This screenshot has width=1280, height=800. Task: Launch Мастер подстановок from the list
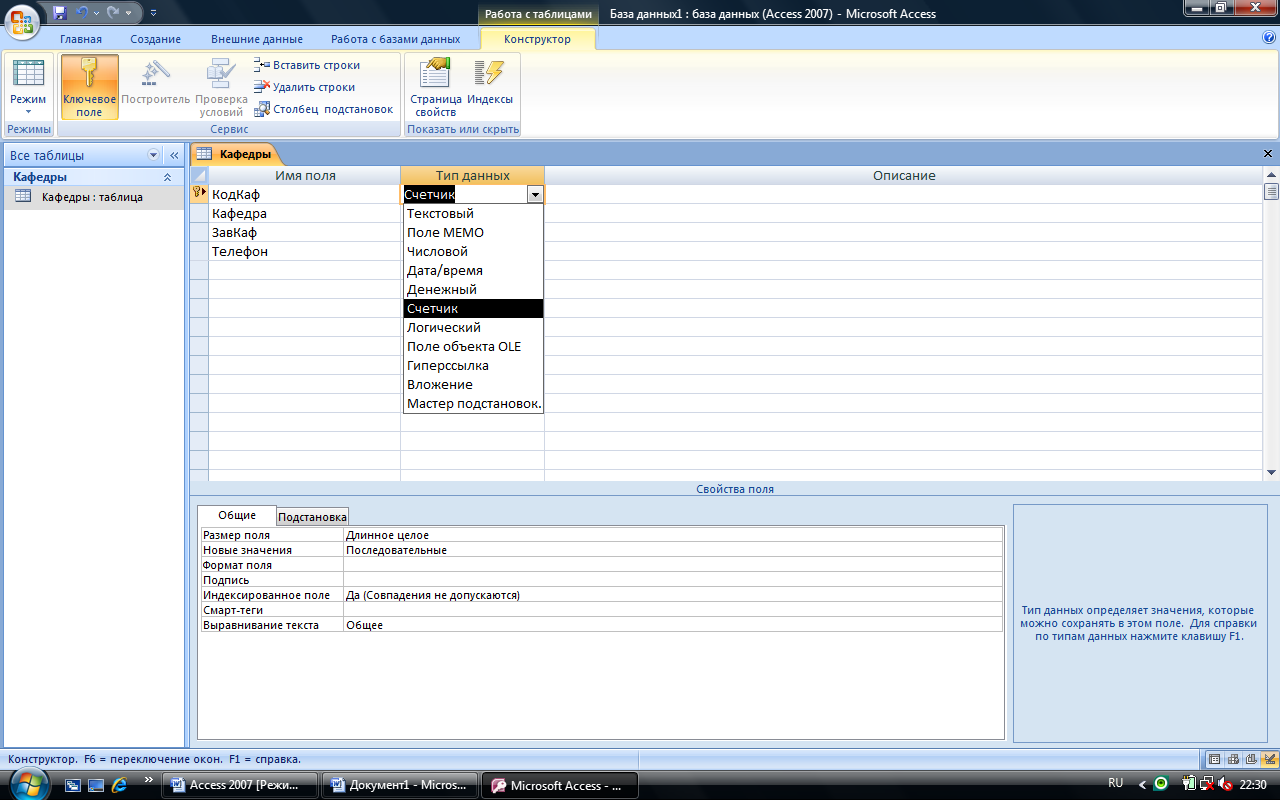pyautogui.click(x=473, y=403)
